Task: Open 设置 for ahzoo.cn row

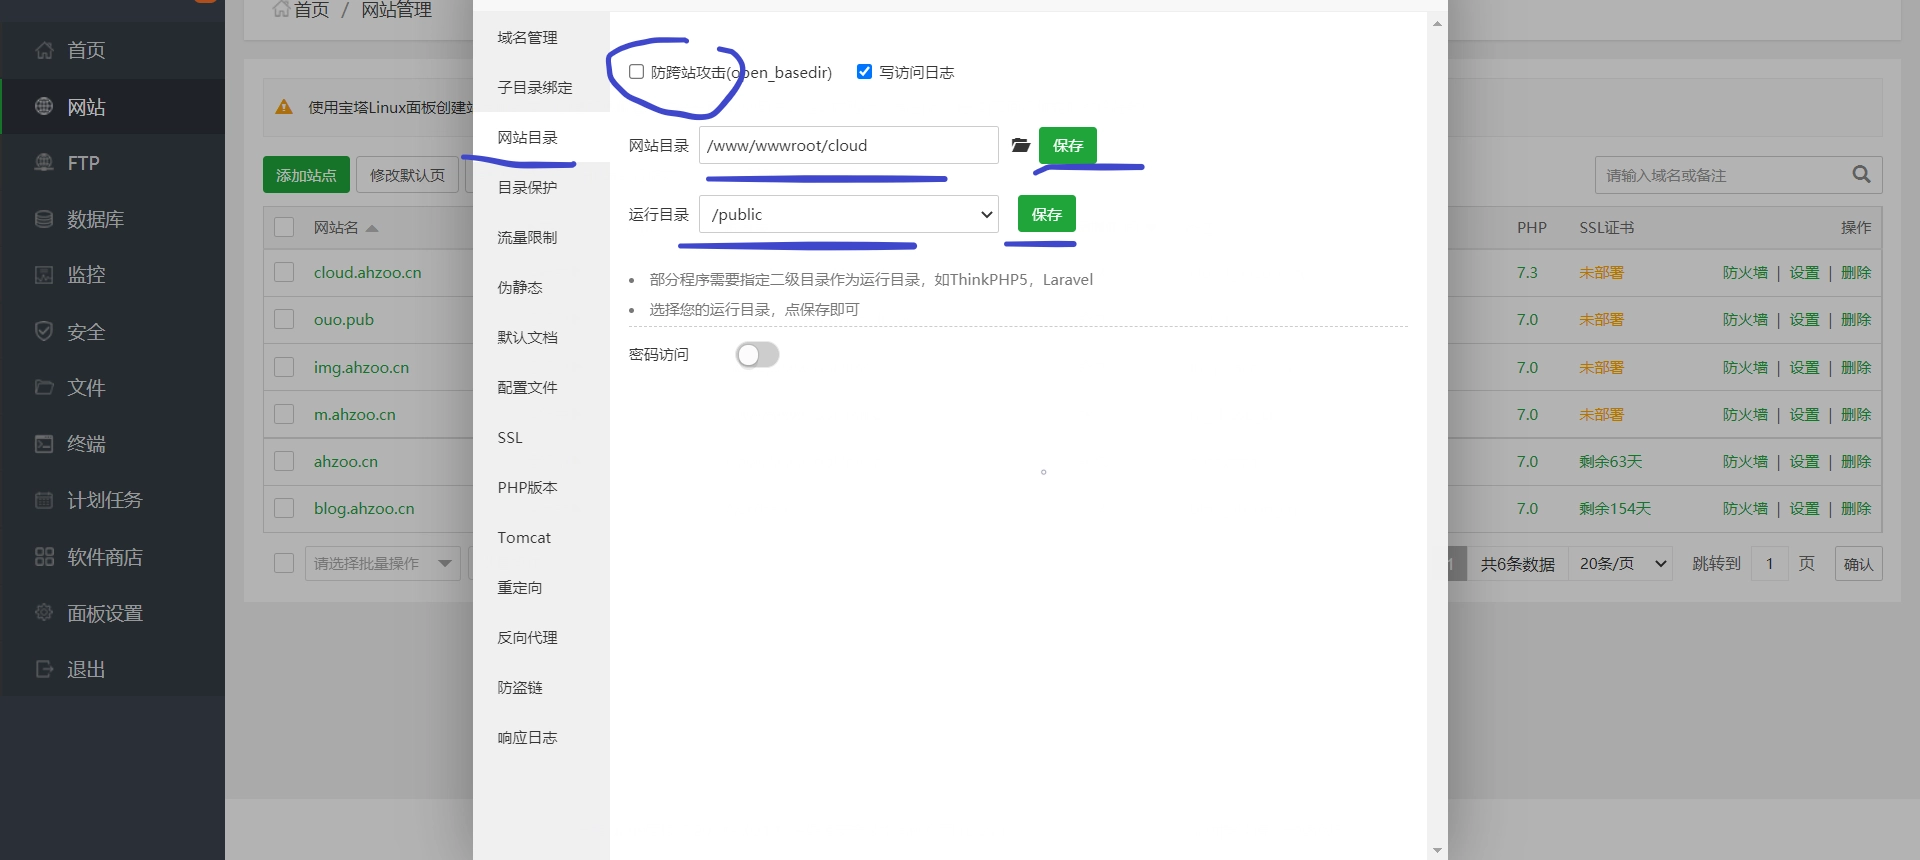Action: [x=1804, y=461]
